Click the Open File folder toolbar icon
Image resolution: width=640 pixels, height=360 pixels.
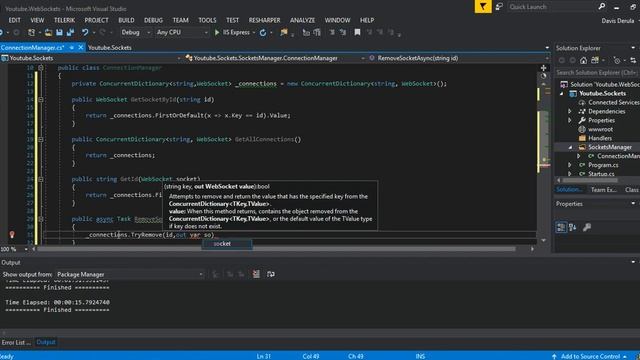coord(48,32)
